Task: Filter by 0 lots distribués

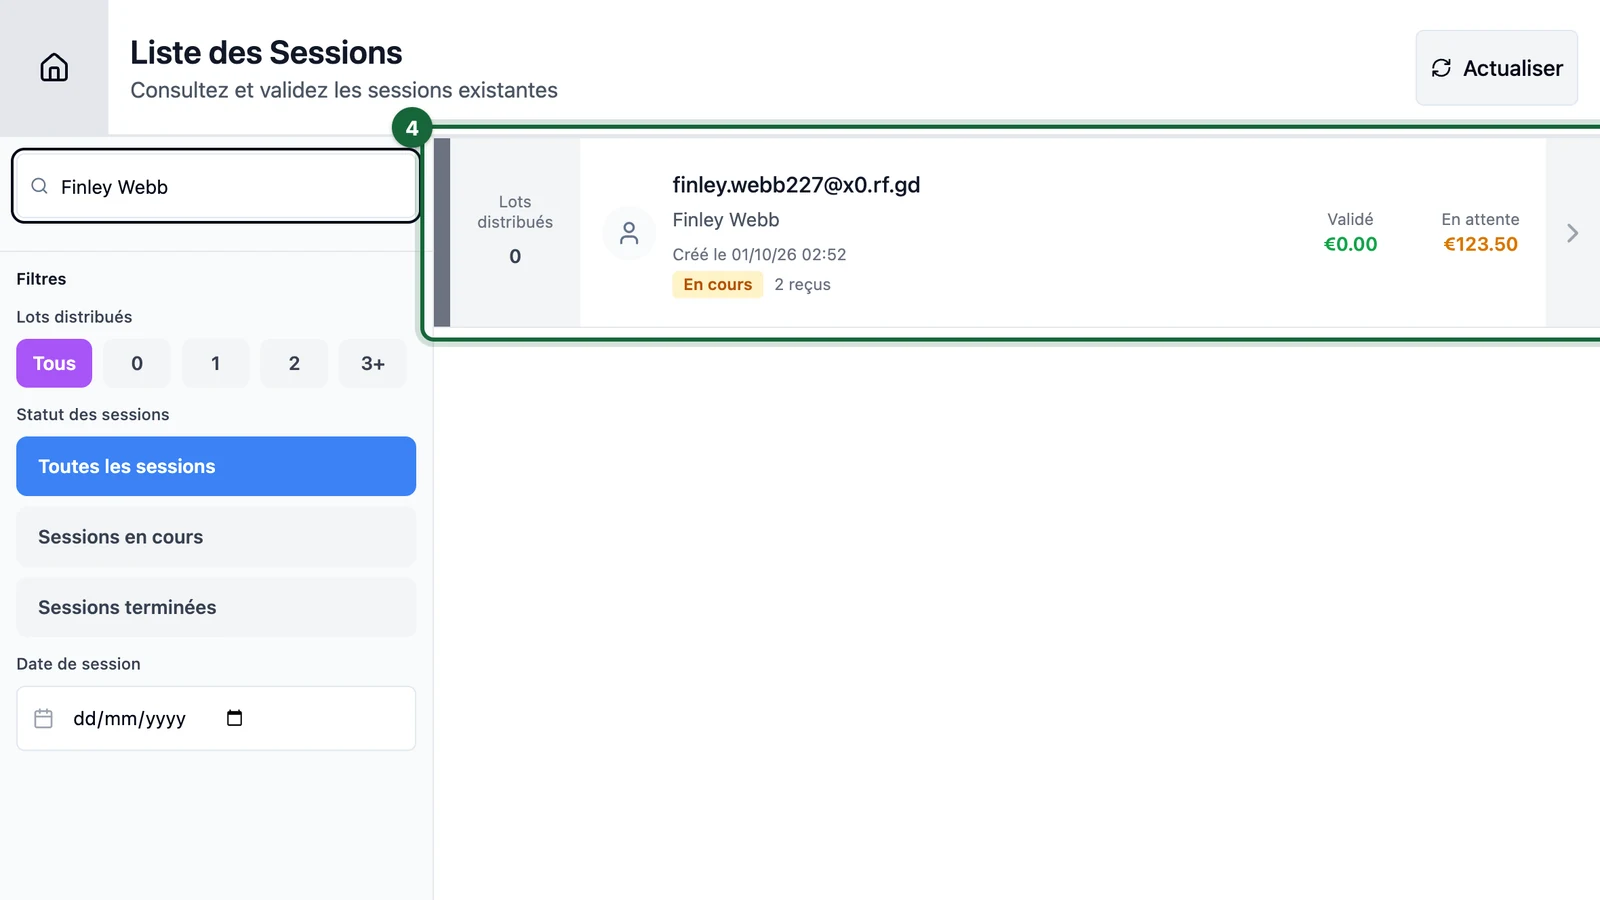Action: (x=137, y=363)
